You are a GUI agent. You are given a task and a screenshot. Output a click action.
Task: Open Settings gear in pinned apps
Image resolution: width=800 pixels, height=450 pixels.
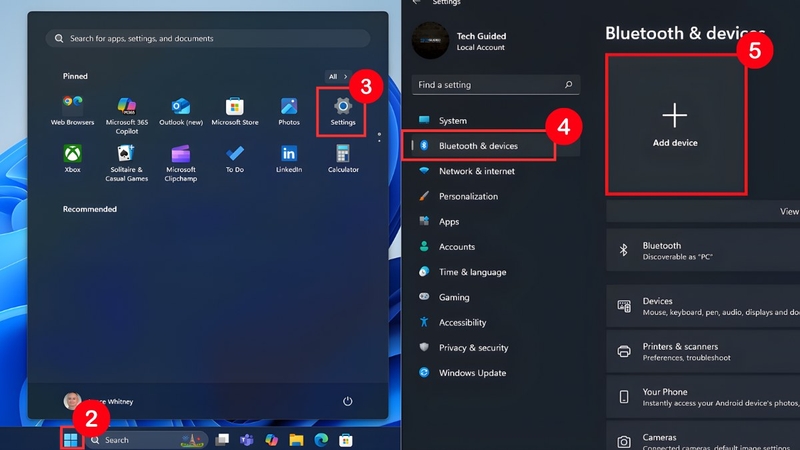342,111
